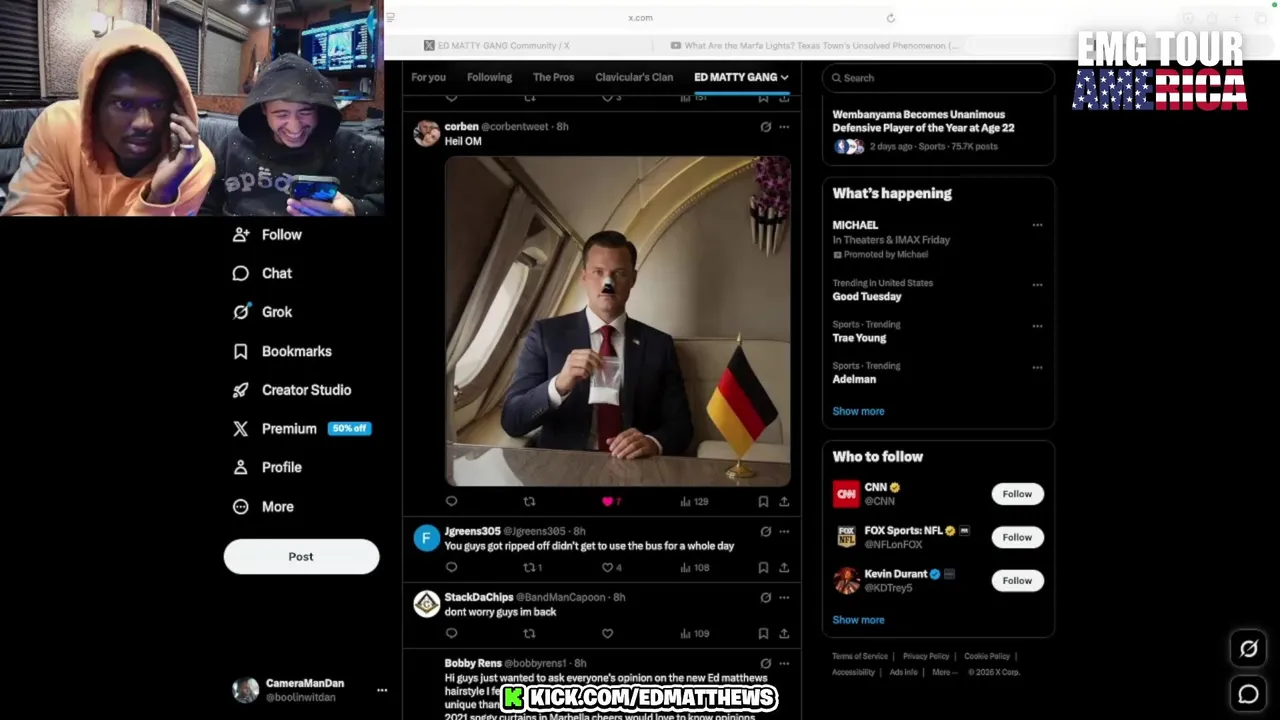1280x720 pixels.
Task: Click the white Post button
Action: pos(301,557)
